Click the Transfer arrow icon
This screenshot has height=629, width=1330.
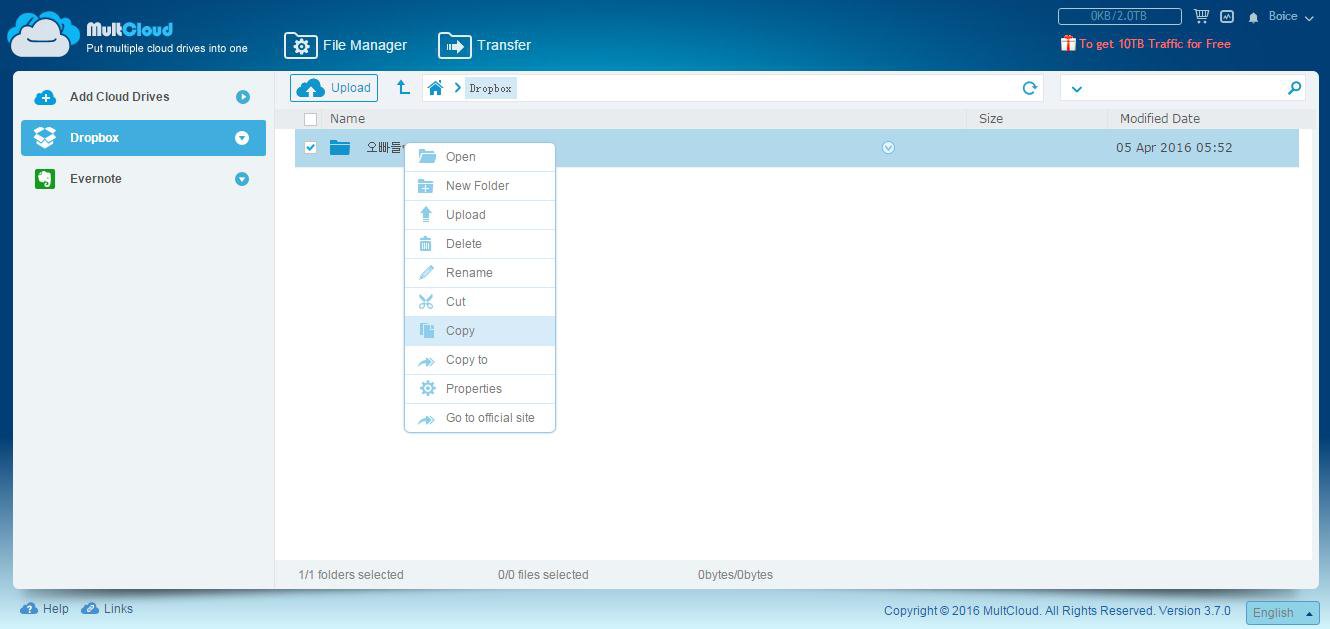click(454, 46)
